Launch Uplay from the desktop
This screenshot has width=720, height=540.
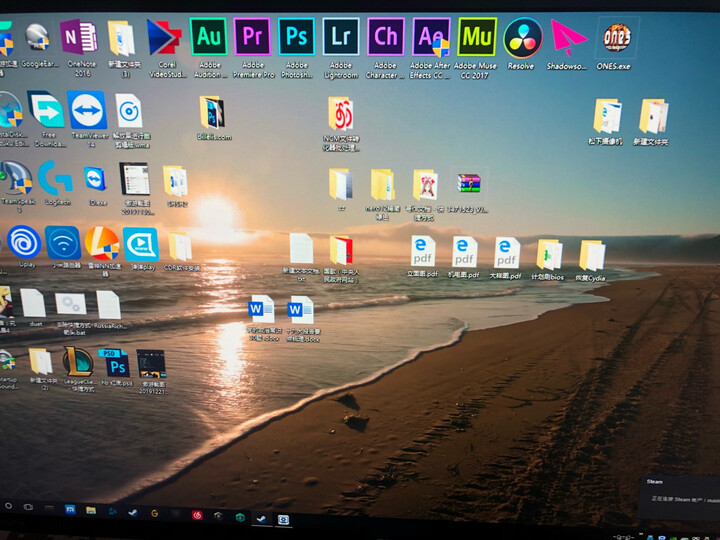(x=24, y=243)
